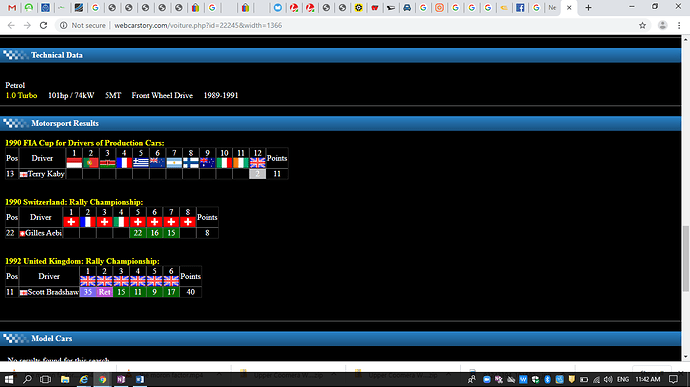This screenshot has width=690, height=387.
Task: Switch to the Facebook tab
Action: point(520,7)
